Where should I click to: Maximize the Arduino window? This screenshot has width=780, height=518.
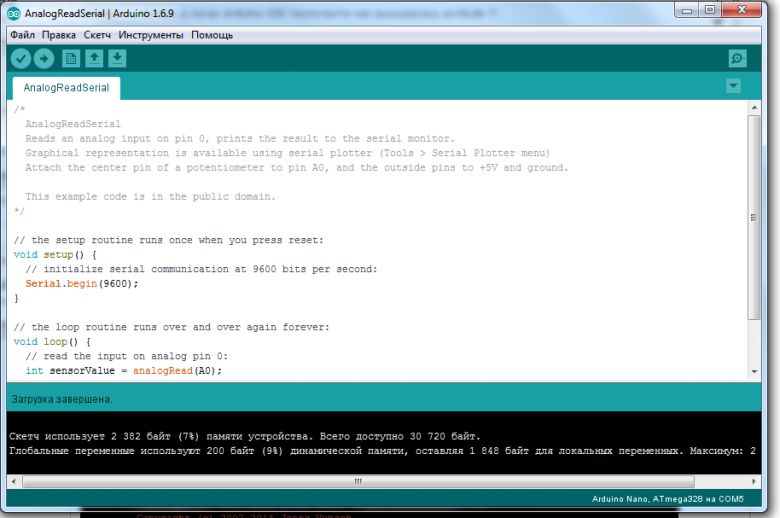click(x=710, y=10)
